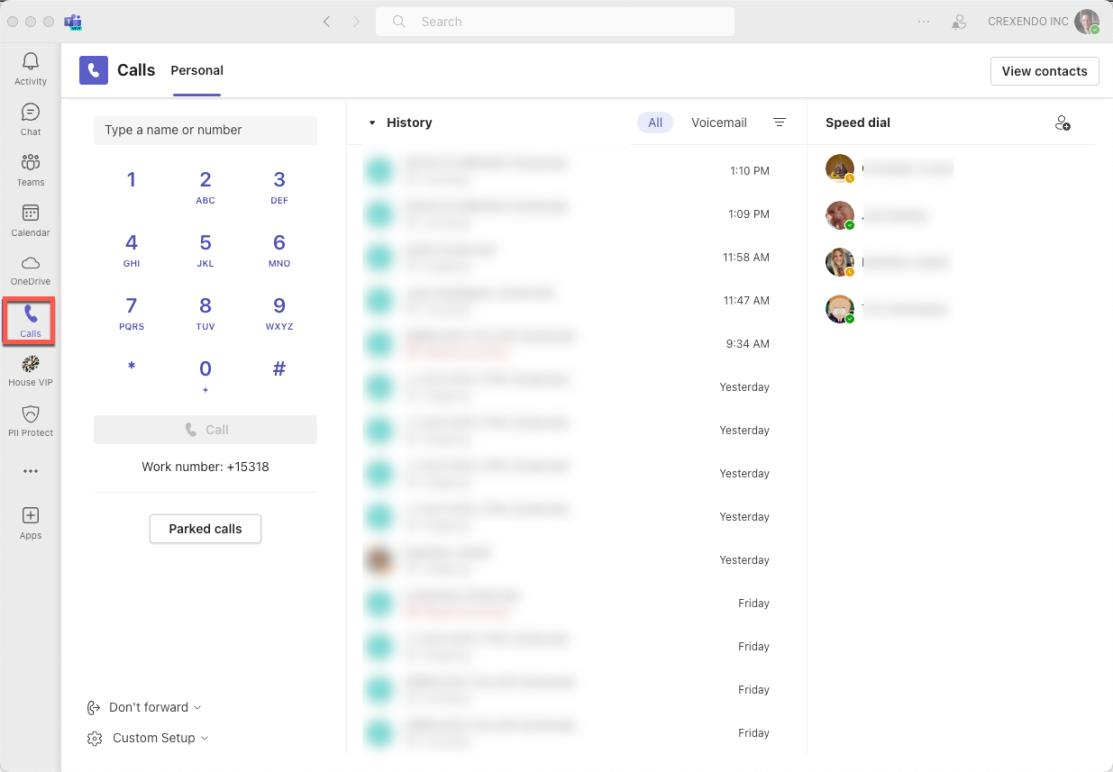The image size is (1113, 772).
Task: Select the third speed dial contact avatar
Action: (840, 262)
